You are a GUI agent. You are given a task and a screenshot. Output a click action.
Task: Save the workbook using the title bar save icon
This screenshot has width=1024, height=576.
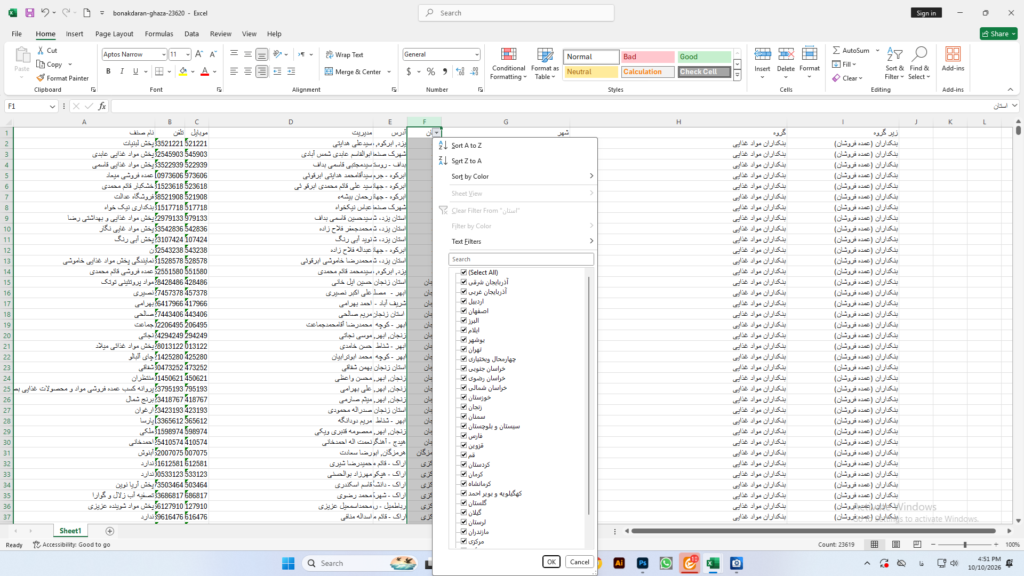point(29,13)
